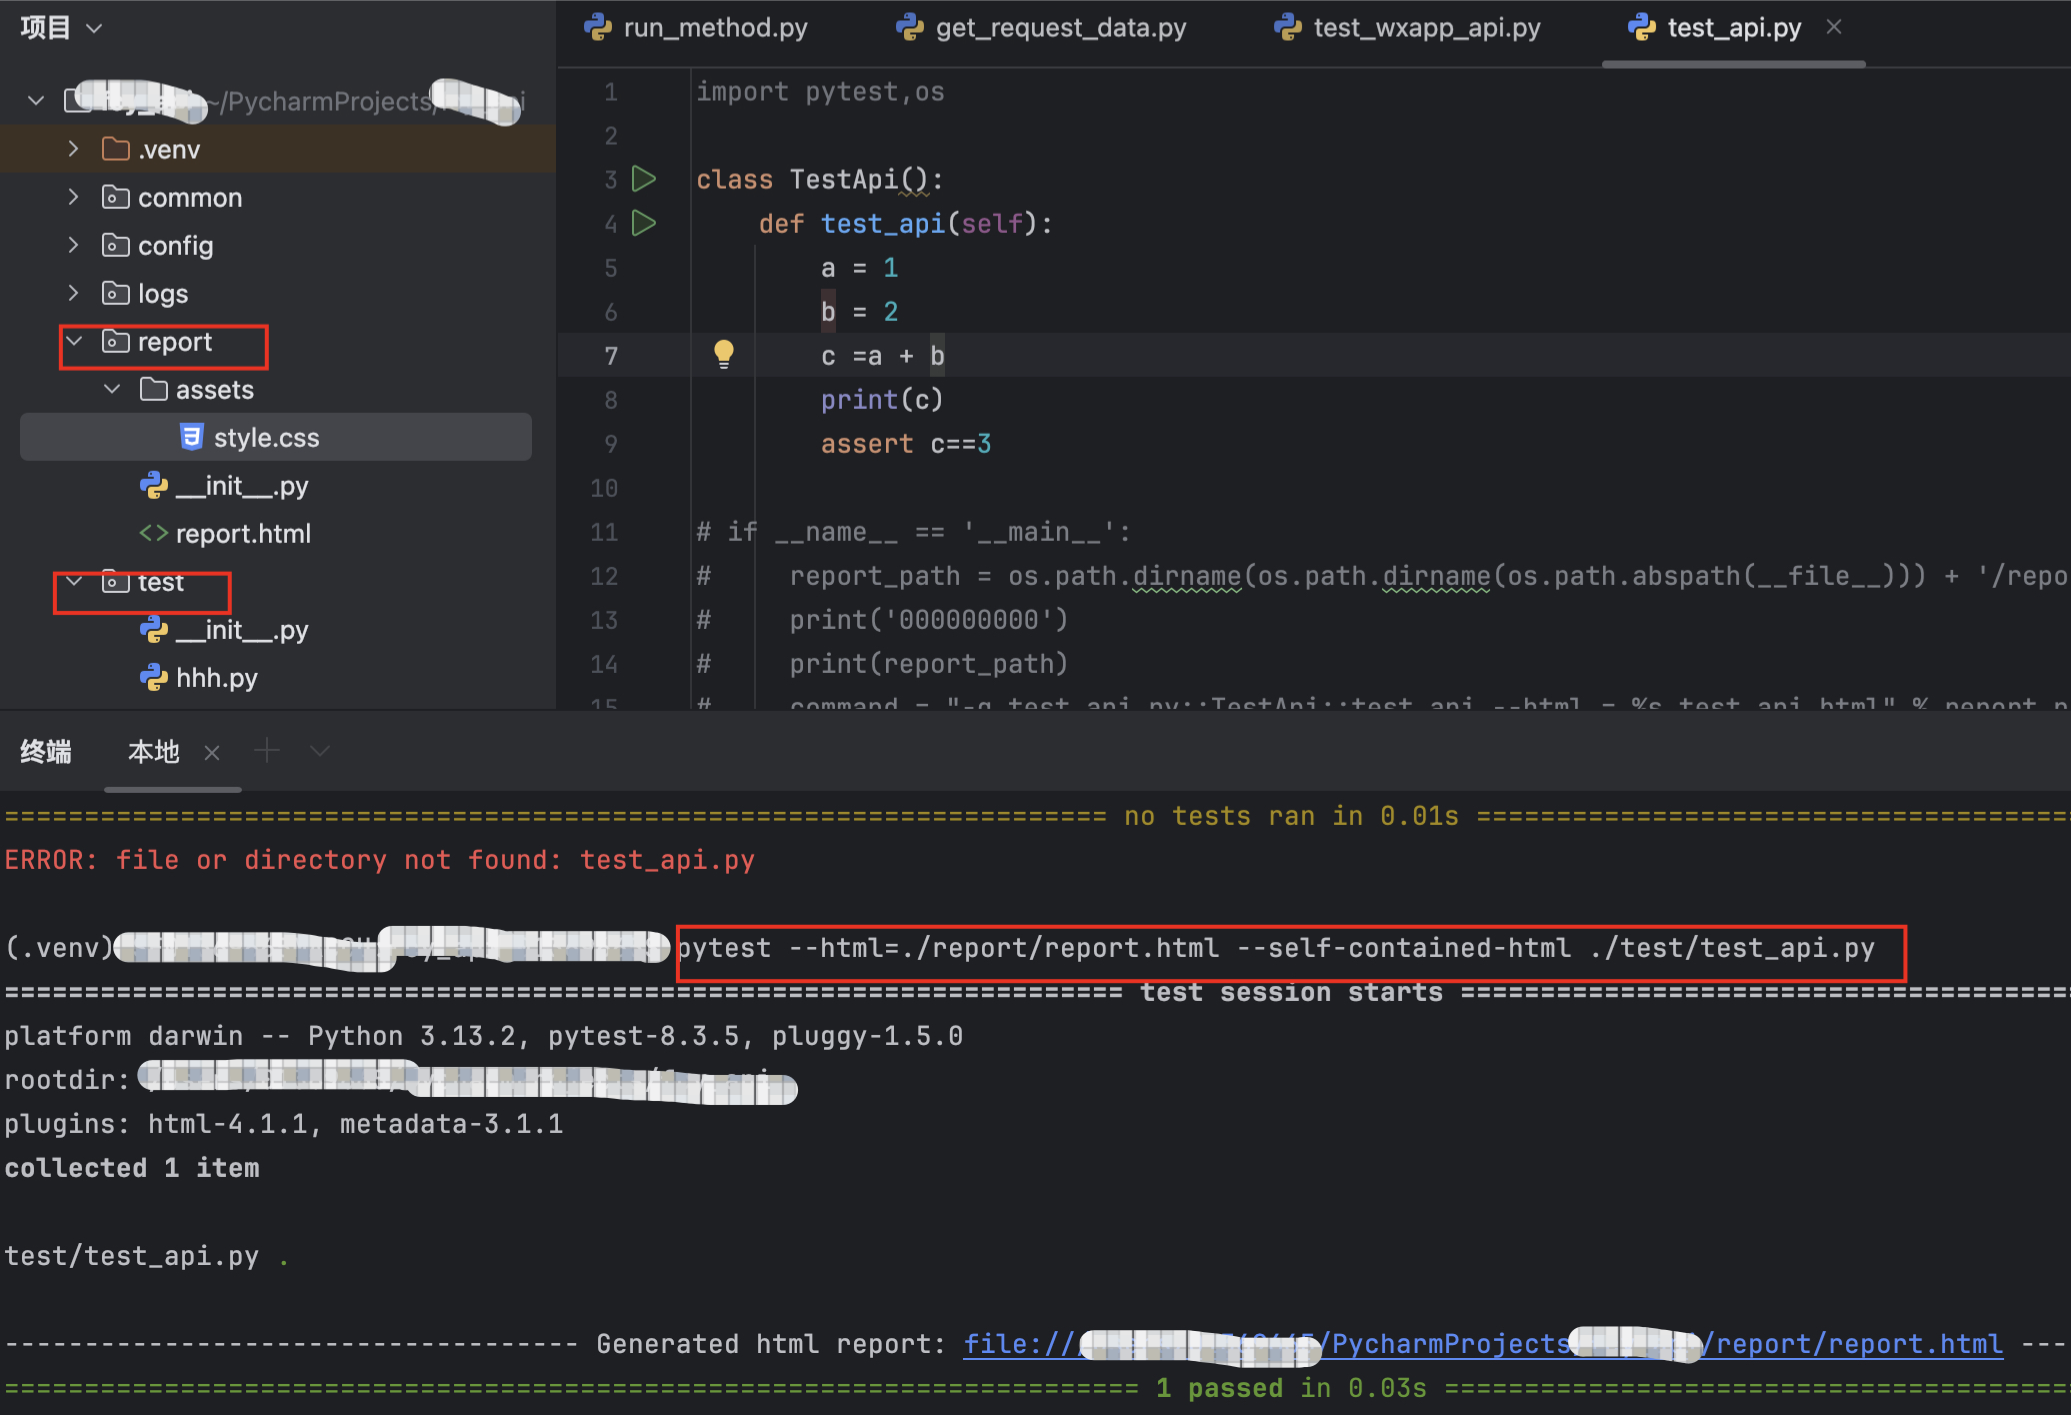This screenshot has width=2071, height=1415.
Task: Switch to get_request_data.py tab
Action: pyautogui.click(x=1059, y=28)
